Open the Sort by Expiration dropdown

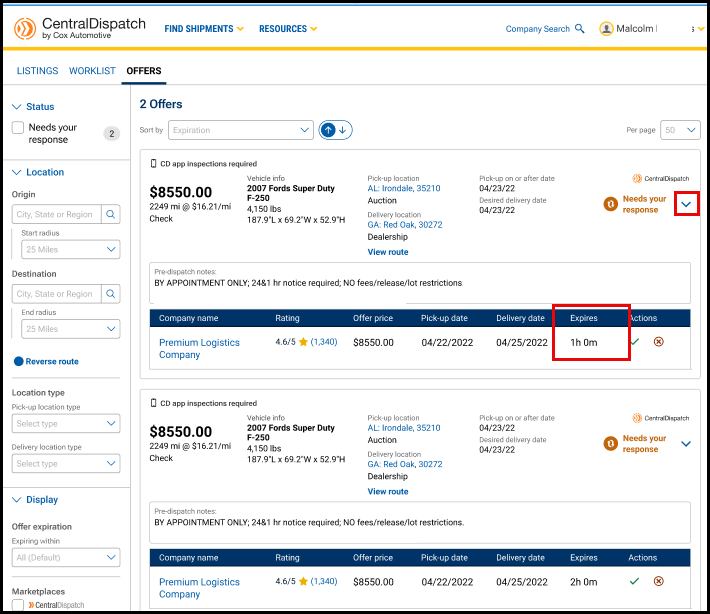click(x=241, y=130)
